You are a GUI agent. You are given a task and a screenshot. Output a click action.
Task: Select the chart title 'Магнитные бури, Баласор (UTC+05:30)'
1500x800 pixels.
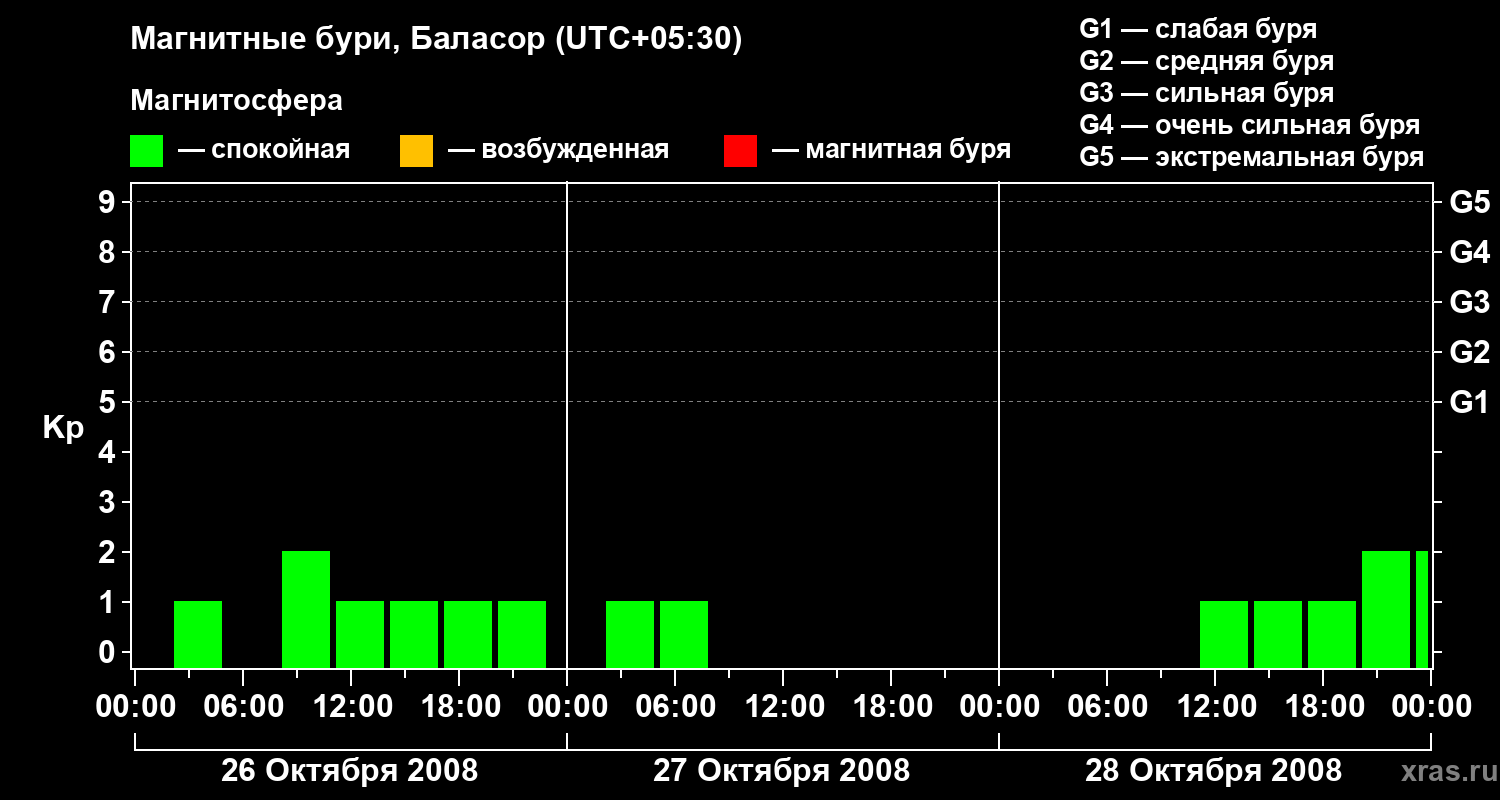(437, 40)
